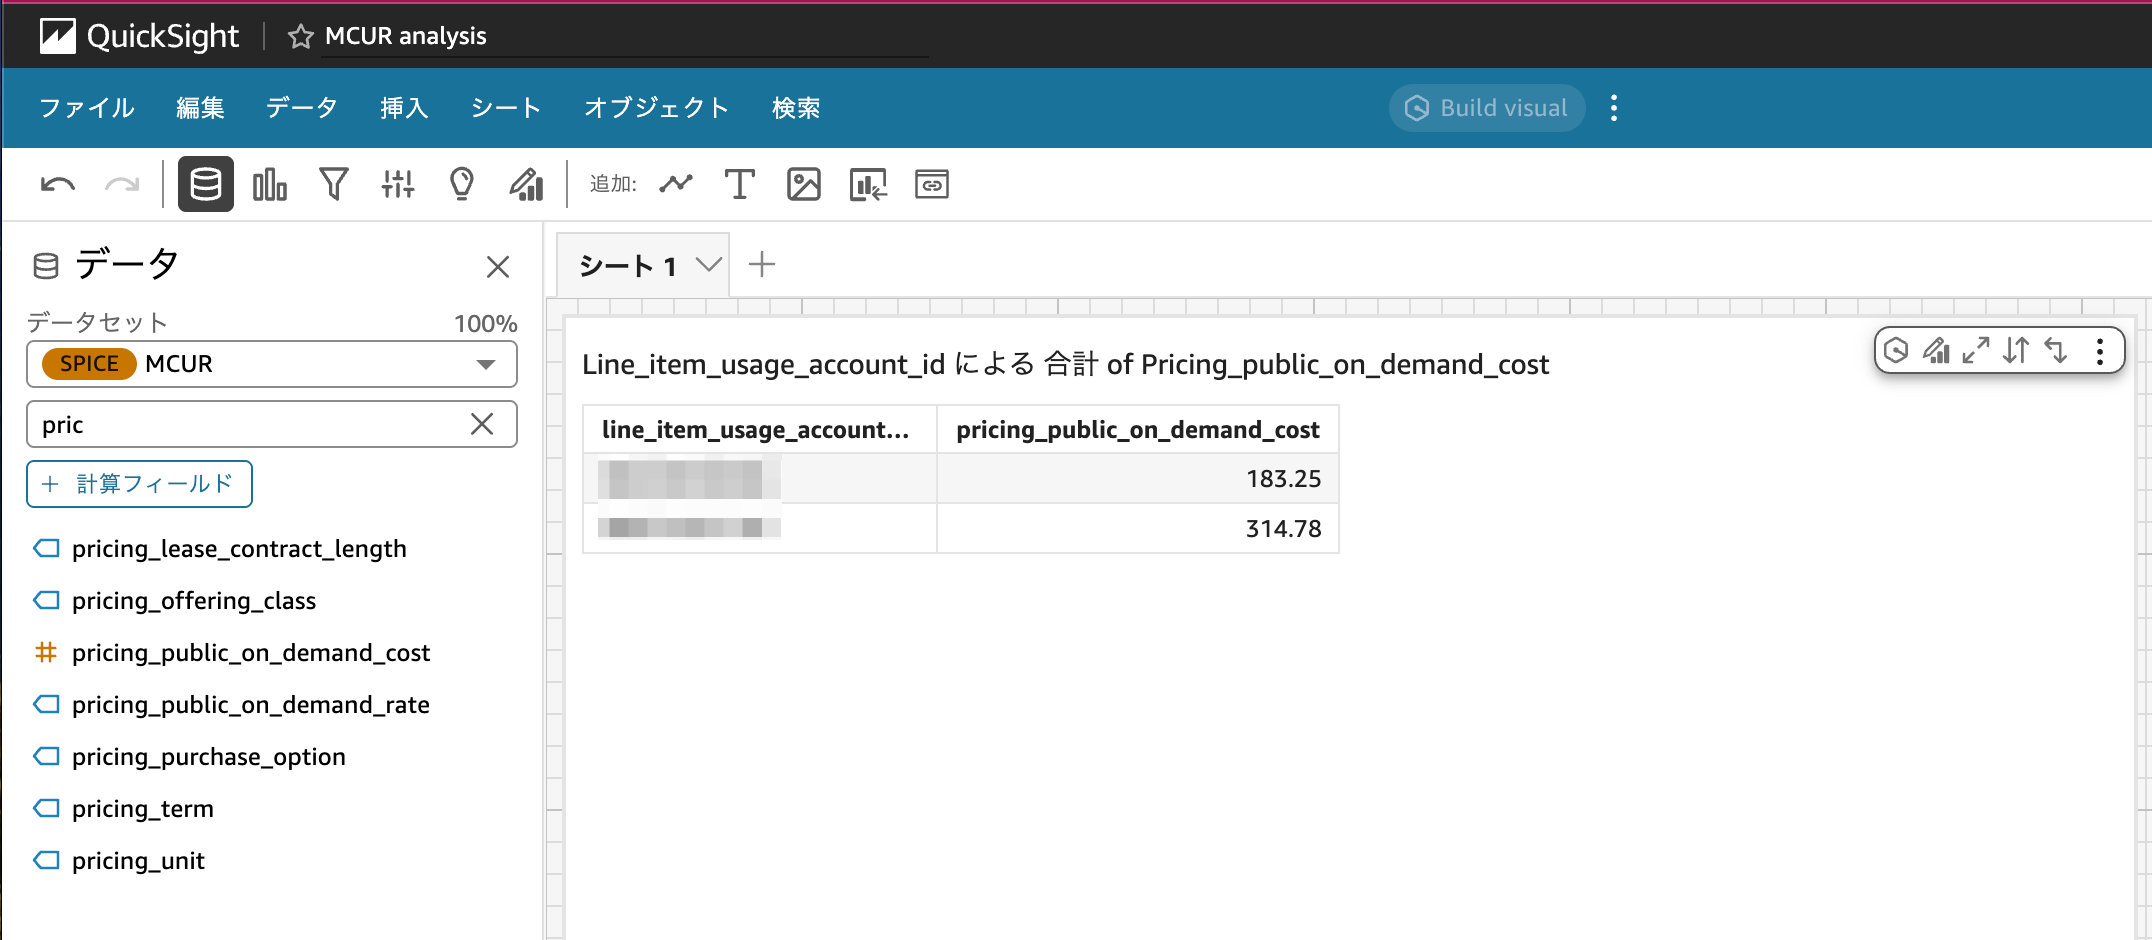
Task: Click the import visual icon in toolbar
Action: click(868, 185)
